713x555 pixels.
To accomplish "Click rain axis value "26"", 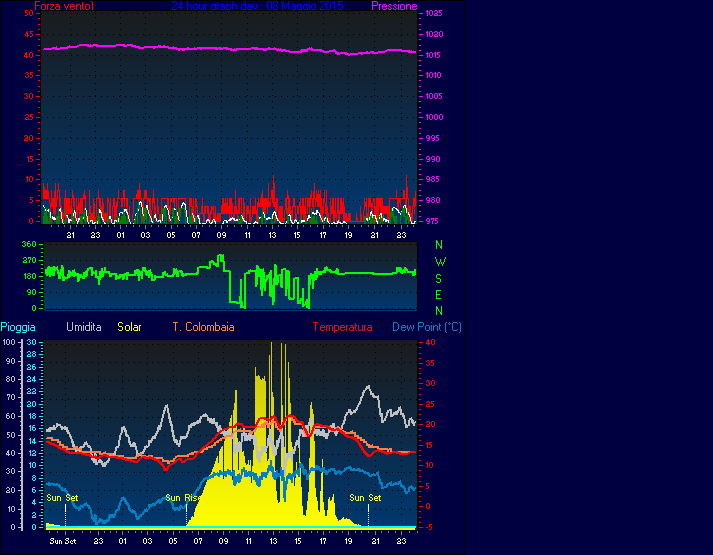I will pyautogui.click(x=32, y=367).
